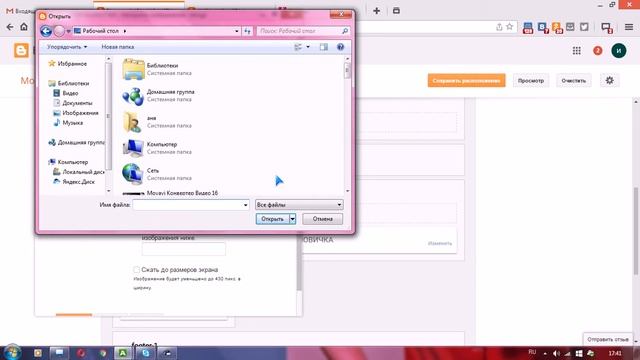Open the Google apps grid icon
This screenshot has width=640, height=360.
576,51
